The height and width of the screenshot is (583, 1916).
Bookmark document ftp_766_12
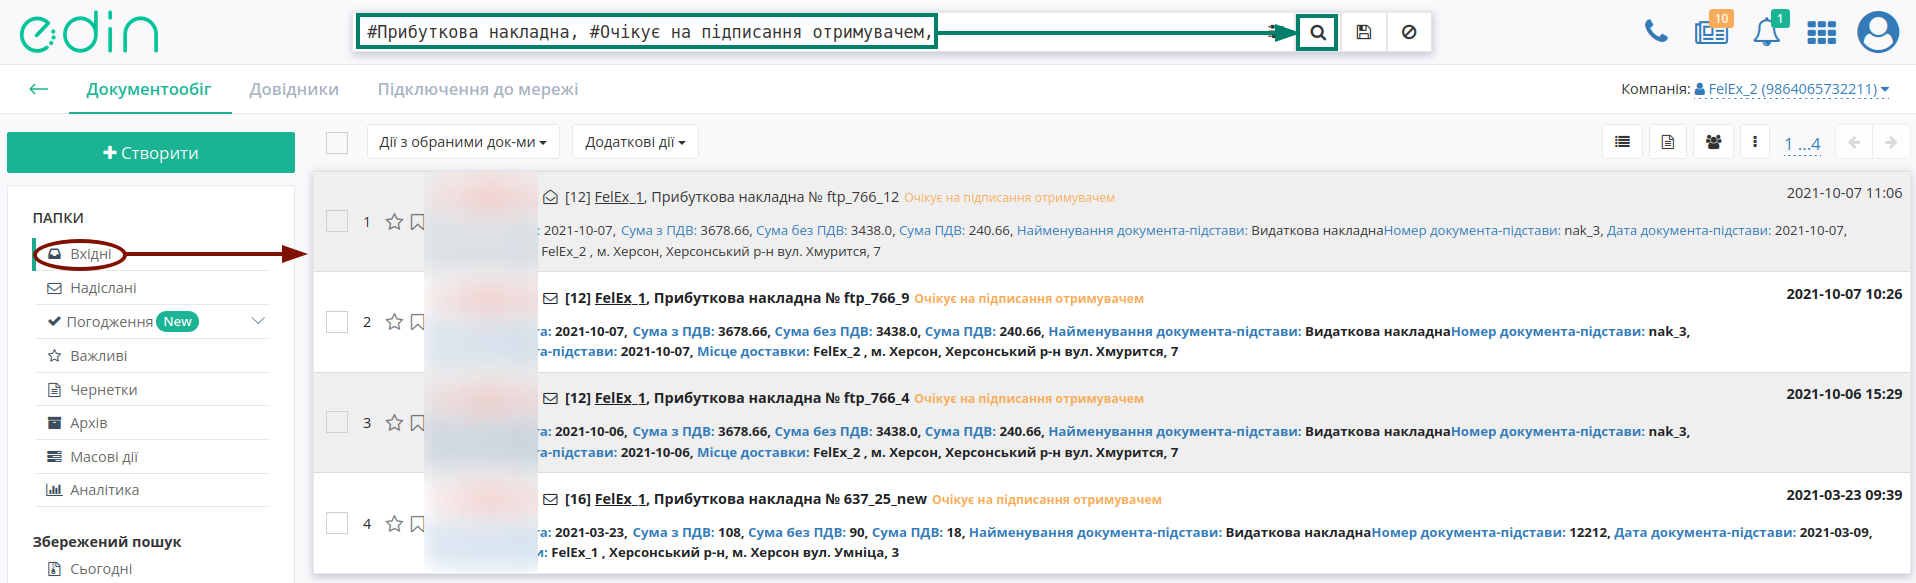click(x=418, y=222)
